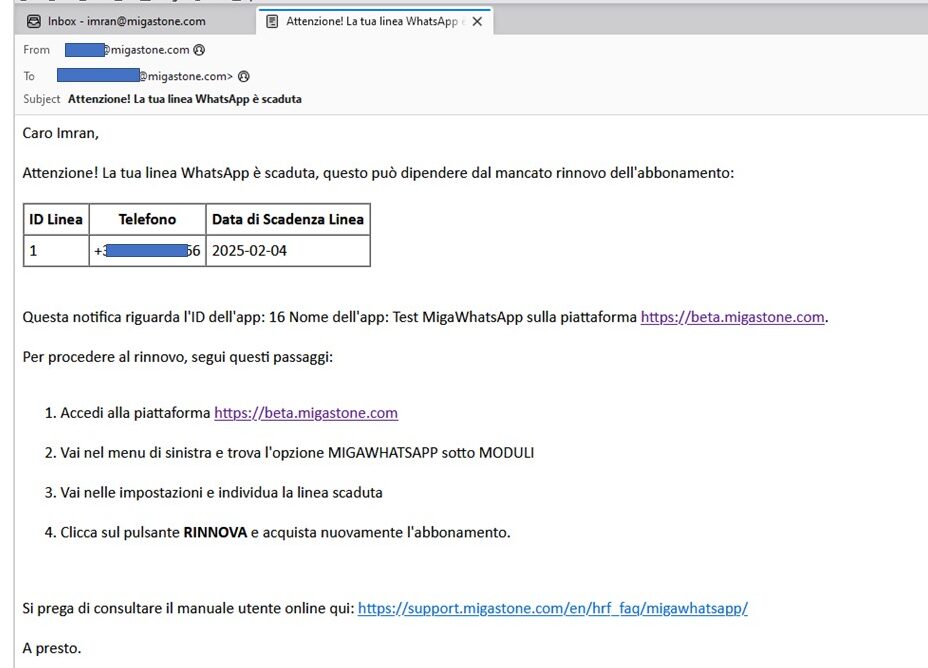The height and width of the screenshot is (668, 928).
Task: Click the contact icon beside To address
Action: [x=243, y=75]
